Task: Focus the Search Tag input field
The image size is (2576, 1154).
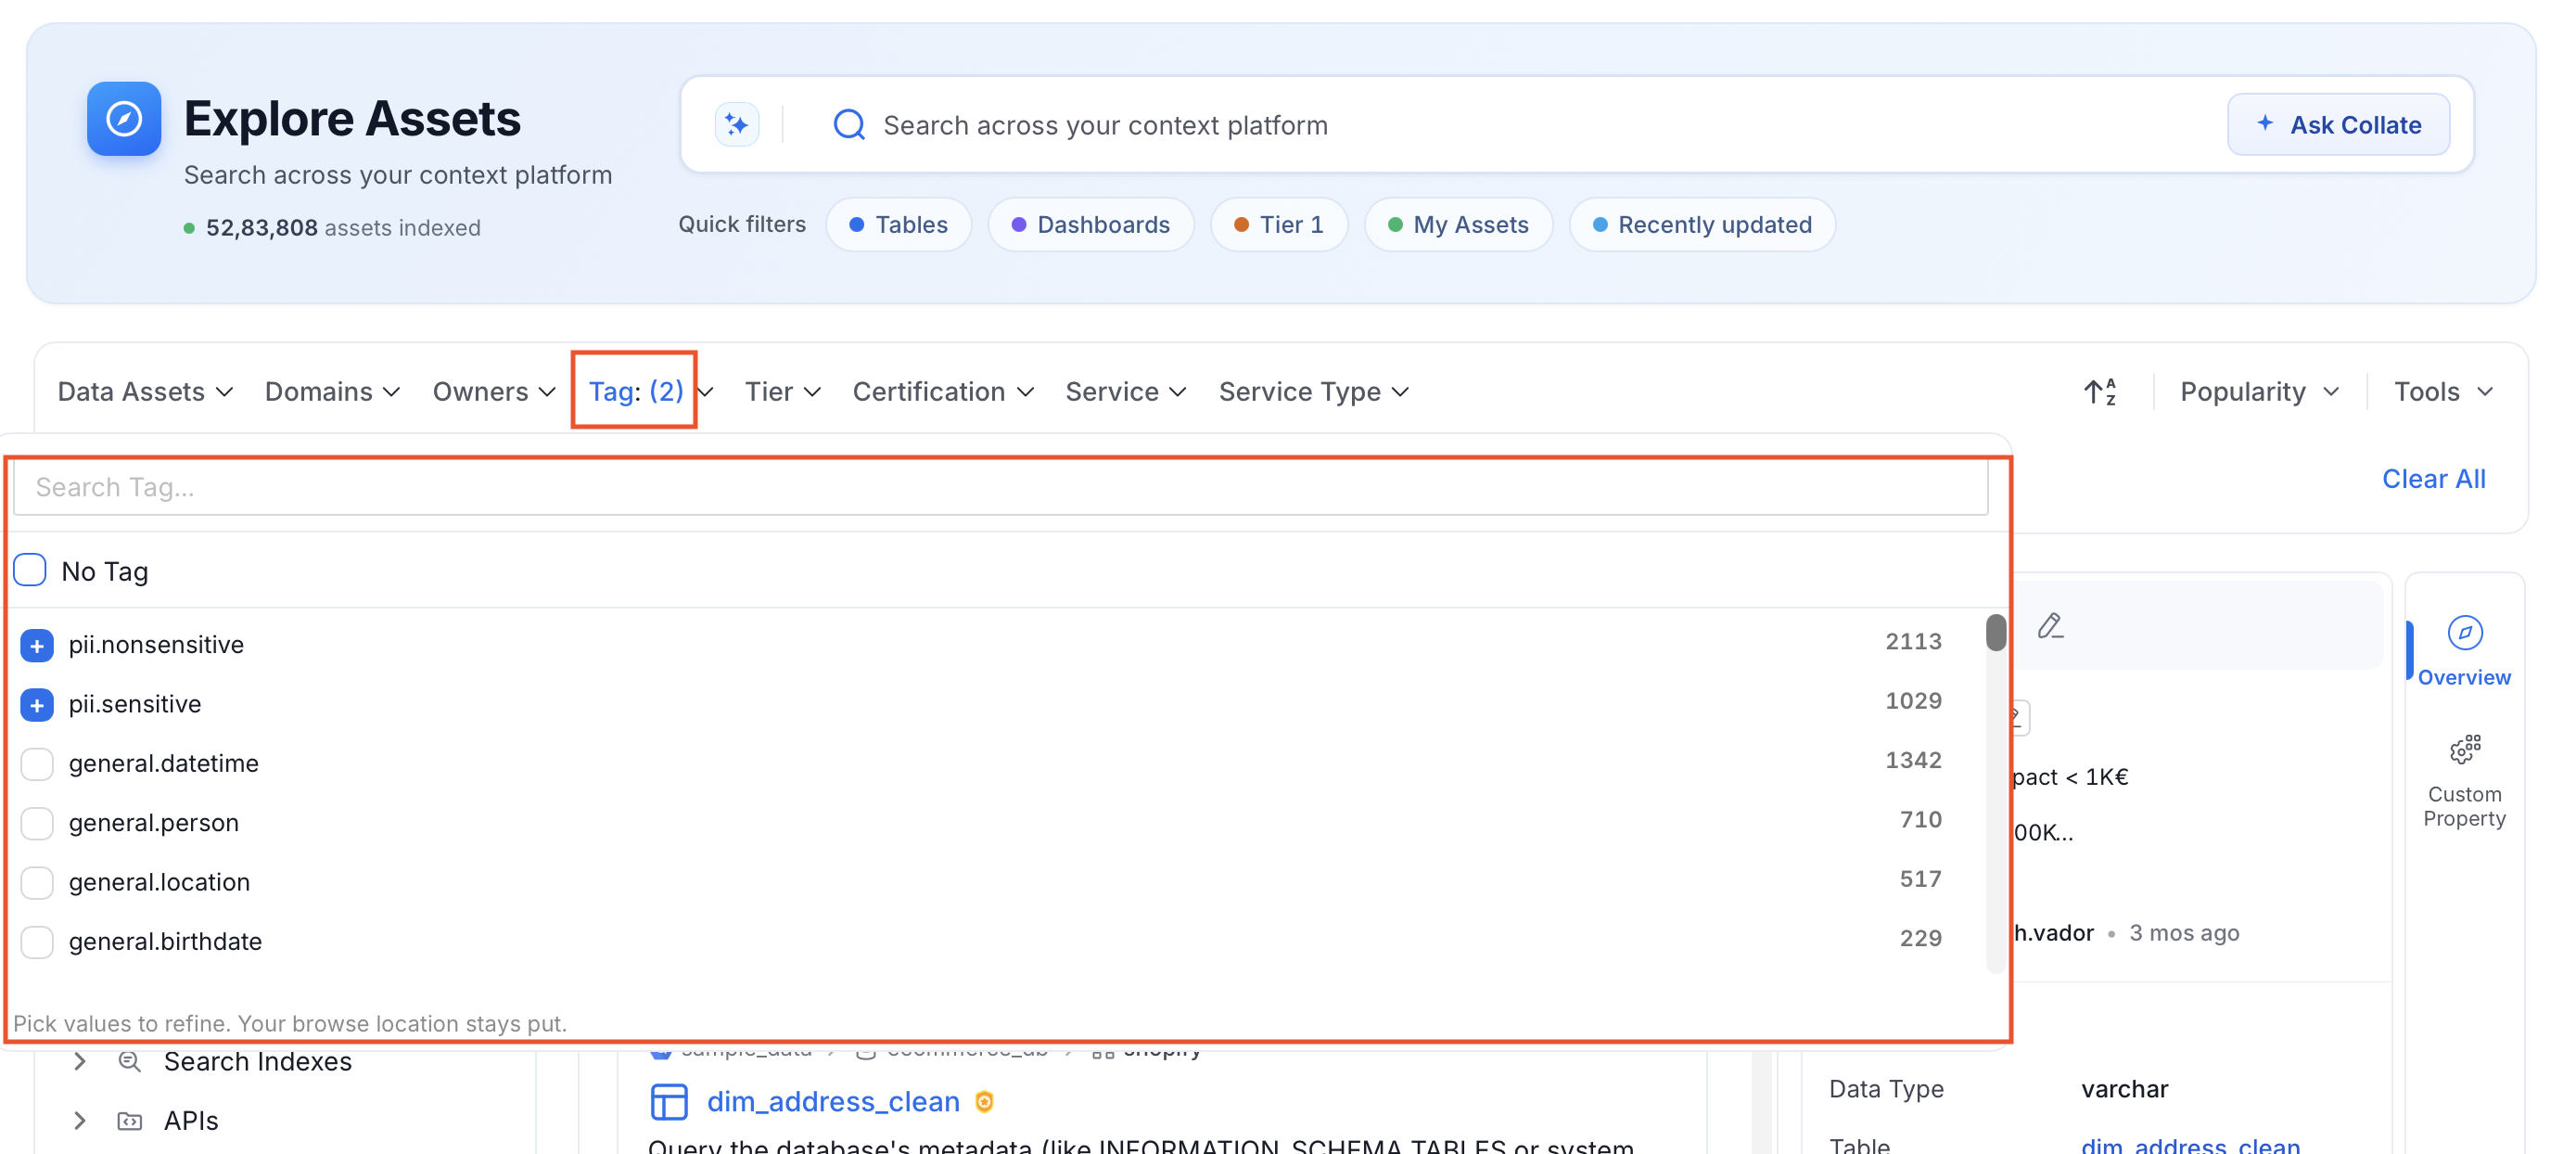Action: pyautogui.click(x=1001, y=487)
